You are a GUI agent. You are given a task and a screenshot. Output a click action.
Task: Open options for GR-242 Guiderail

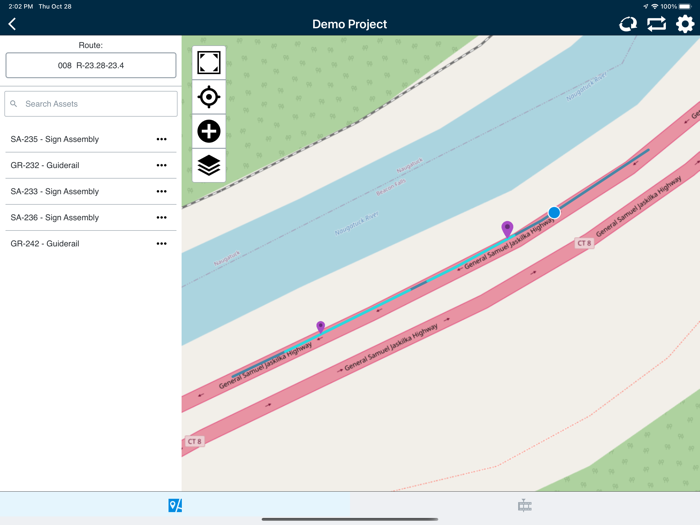[162, 244]
